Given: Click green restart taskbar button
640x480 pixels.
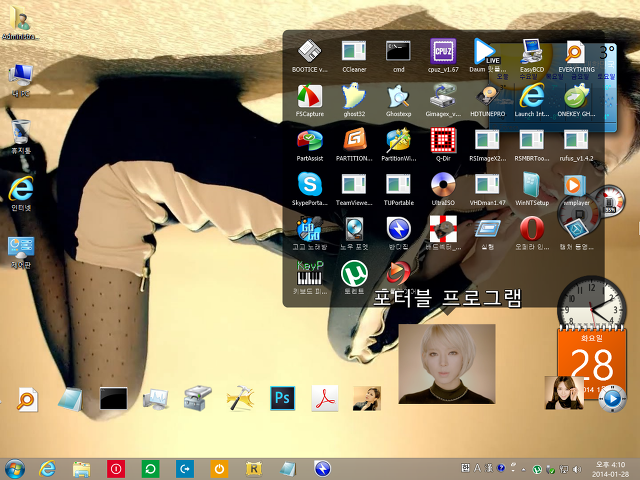Looking at the screenshot, I should 150,469.
